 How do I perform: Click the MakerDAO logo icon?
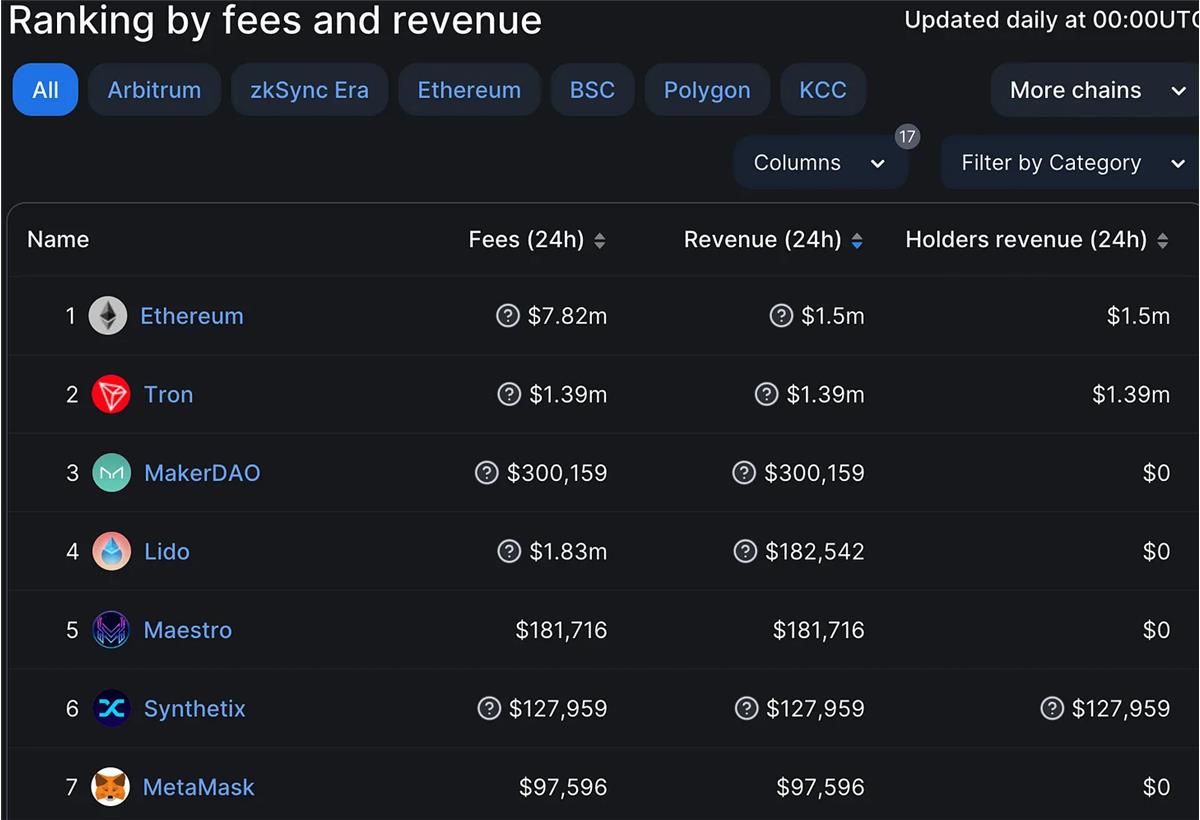coord(112,473)
